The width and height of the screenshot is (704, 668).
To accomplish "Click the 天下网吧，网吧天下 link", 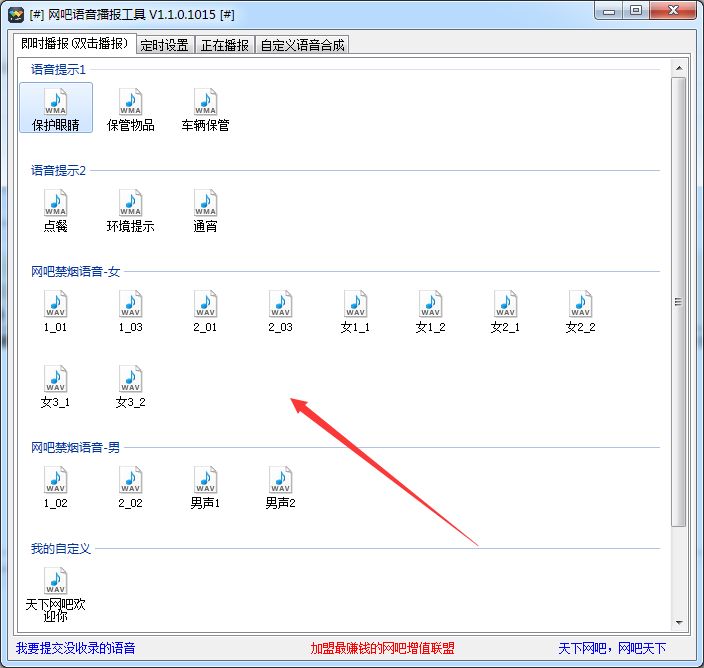I will 612,648.
